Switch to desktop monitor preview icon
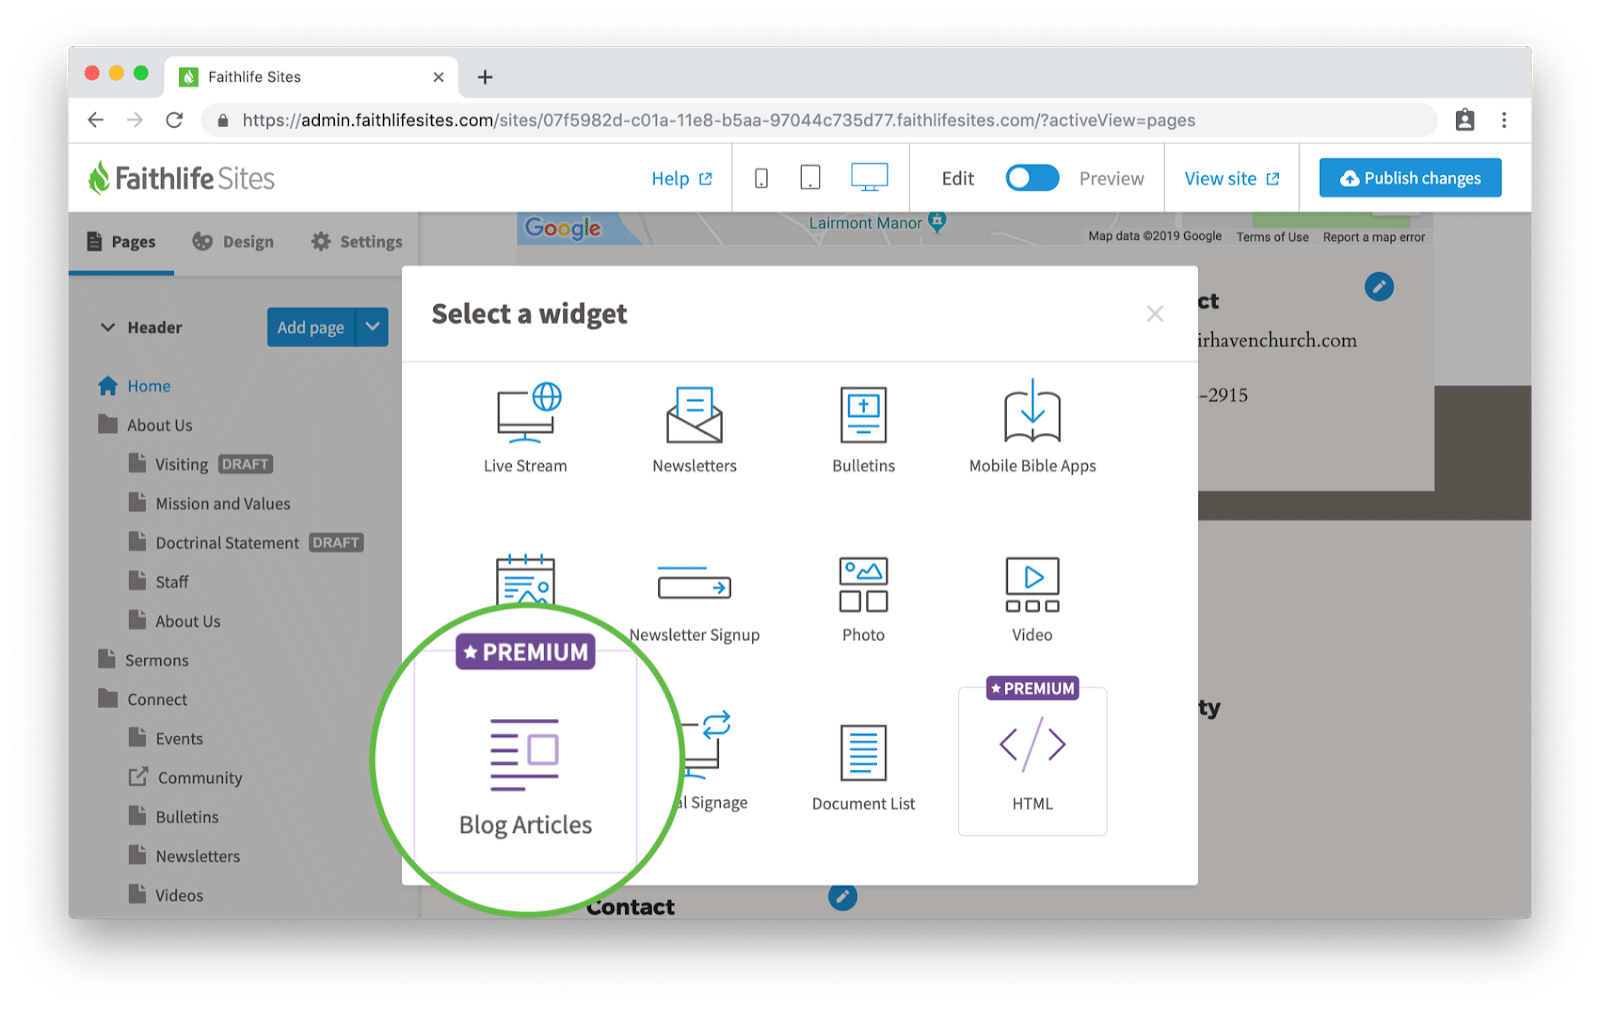This screenshot has height=1009, width=1600. pyautogui.click(x=869, y=177)
